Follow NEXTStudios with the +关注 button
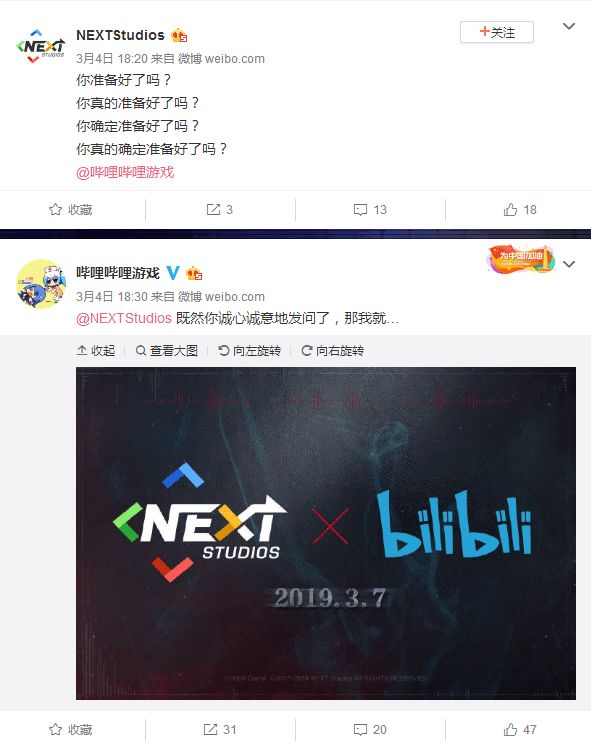591x747 pixels. click(497, 32)
